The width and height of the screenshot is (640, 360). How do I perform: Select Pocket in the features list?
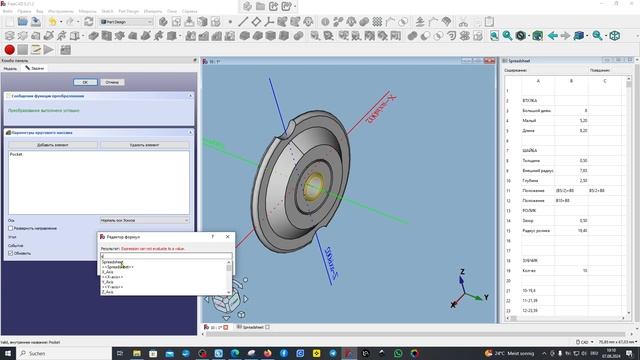click(x=16, y=154)
